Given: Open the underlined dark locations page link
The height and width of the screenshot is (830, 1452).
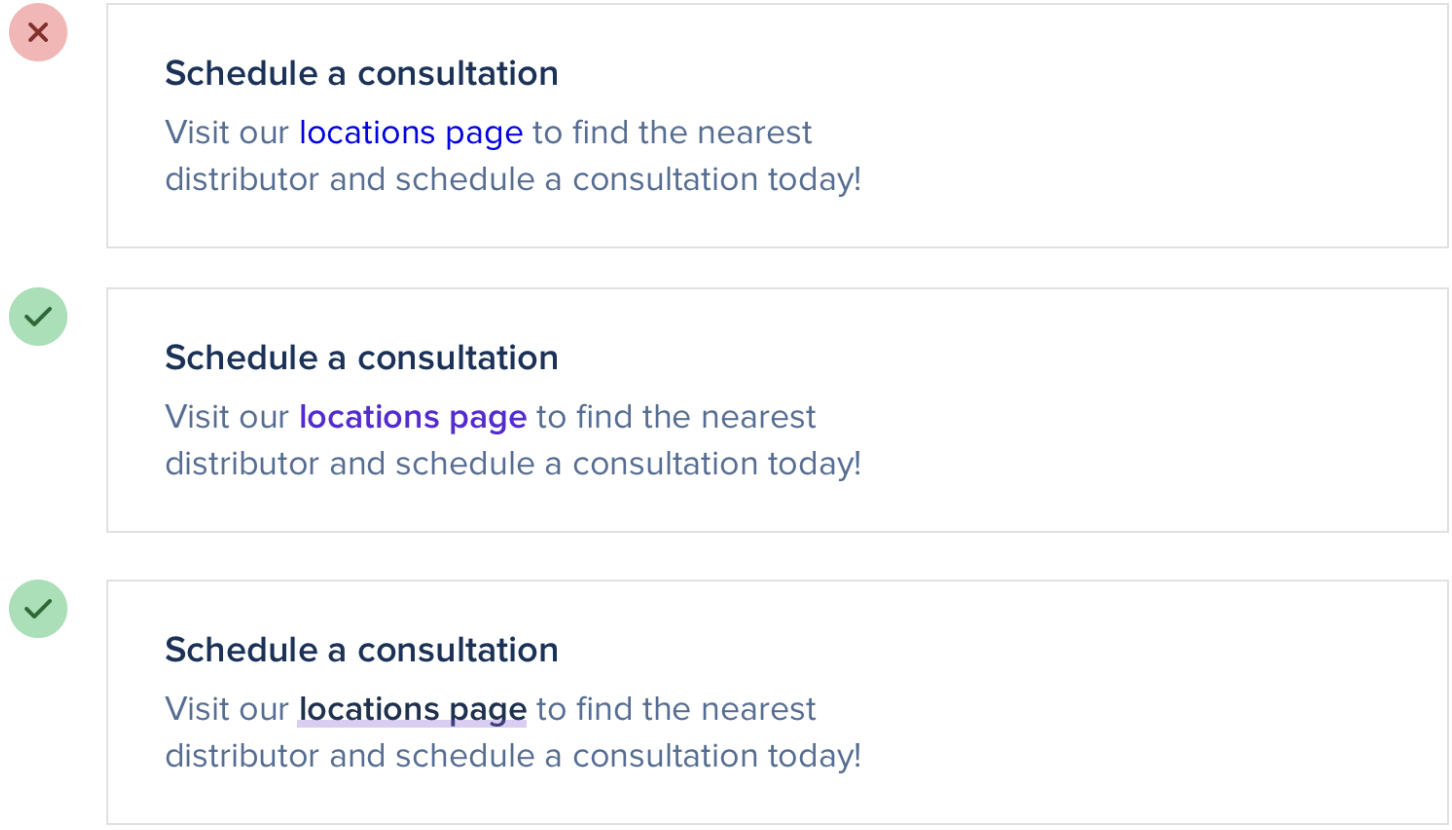Looking at the screenshot, I should (412, 709).
